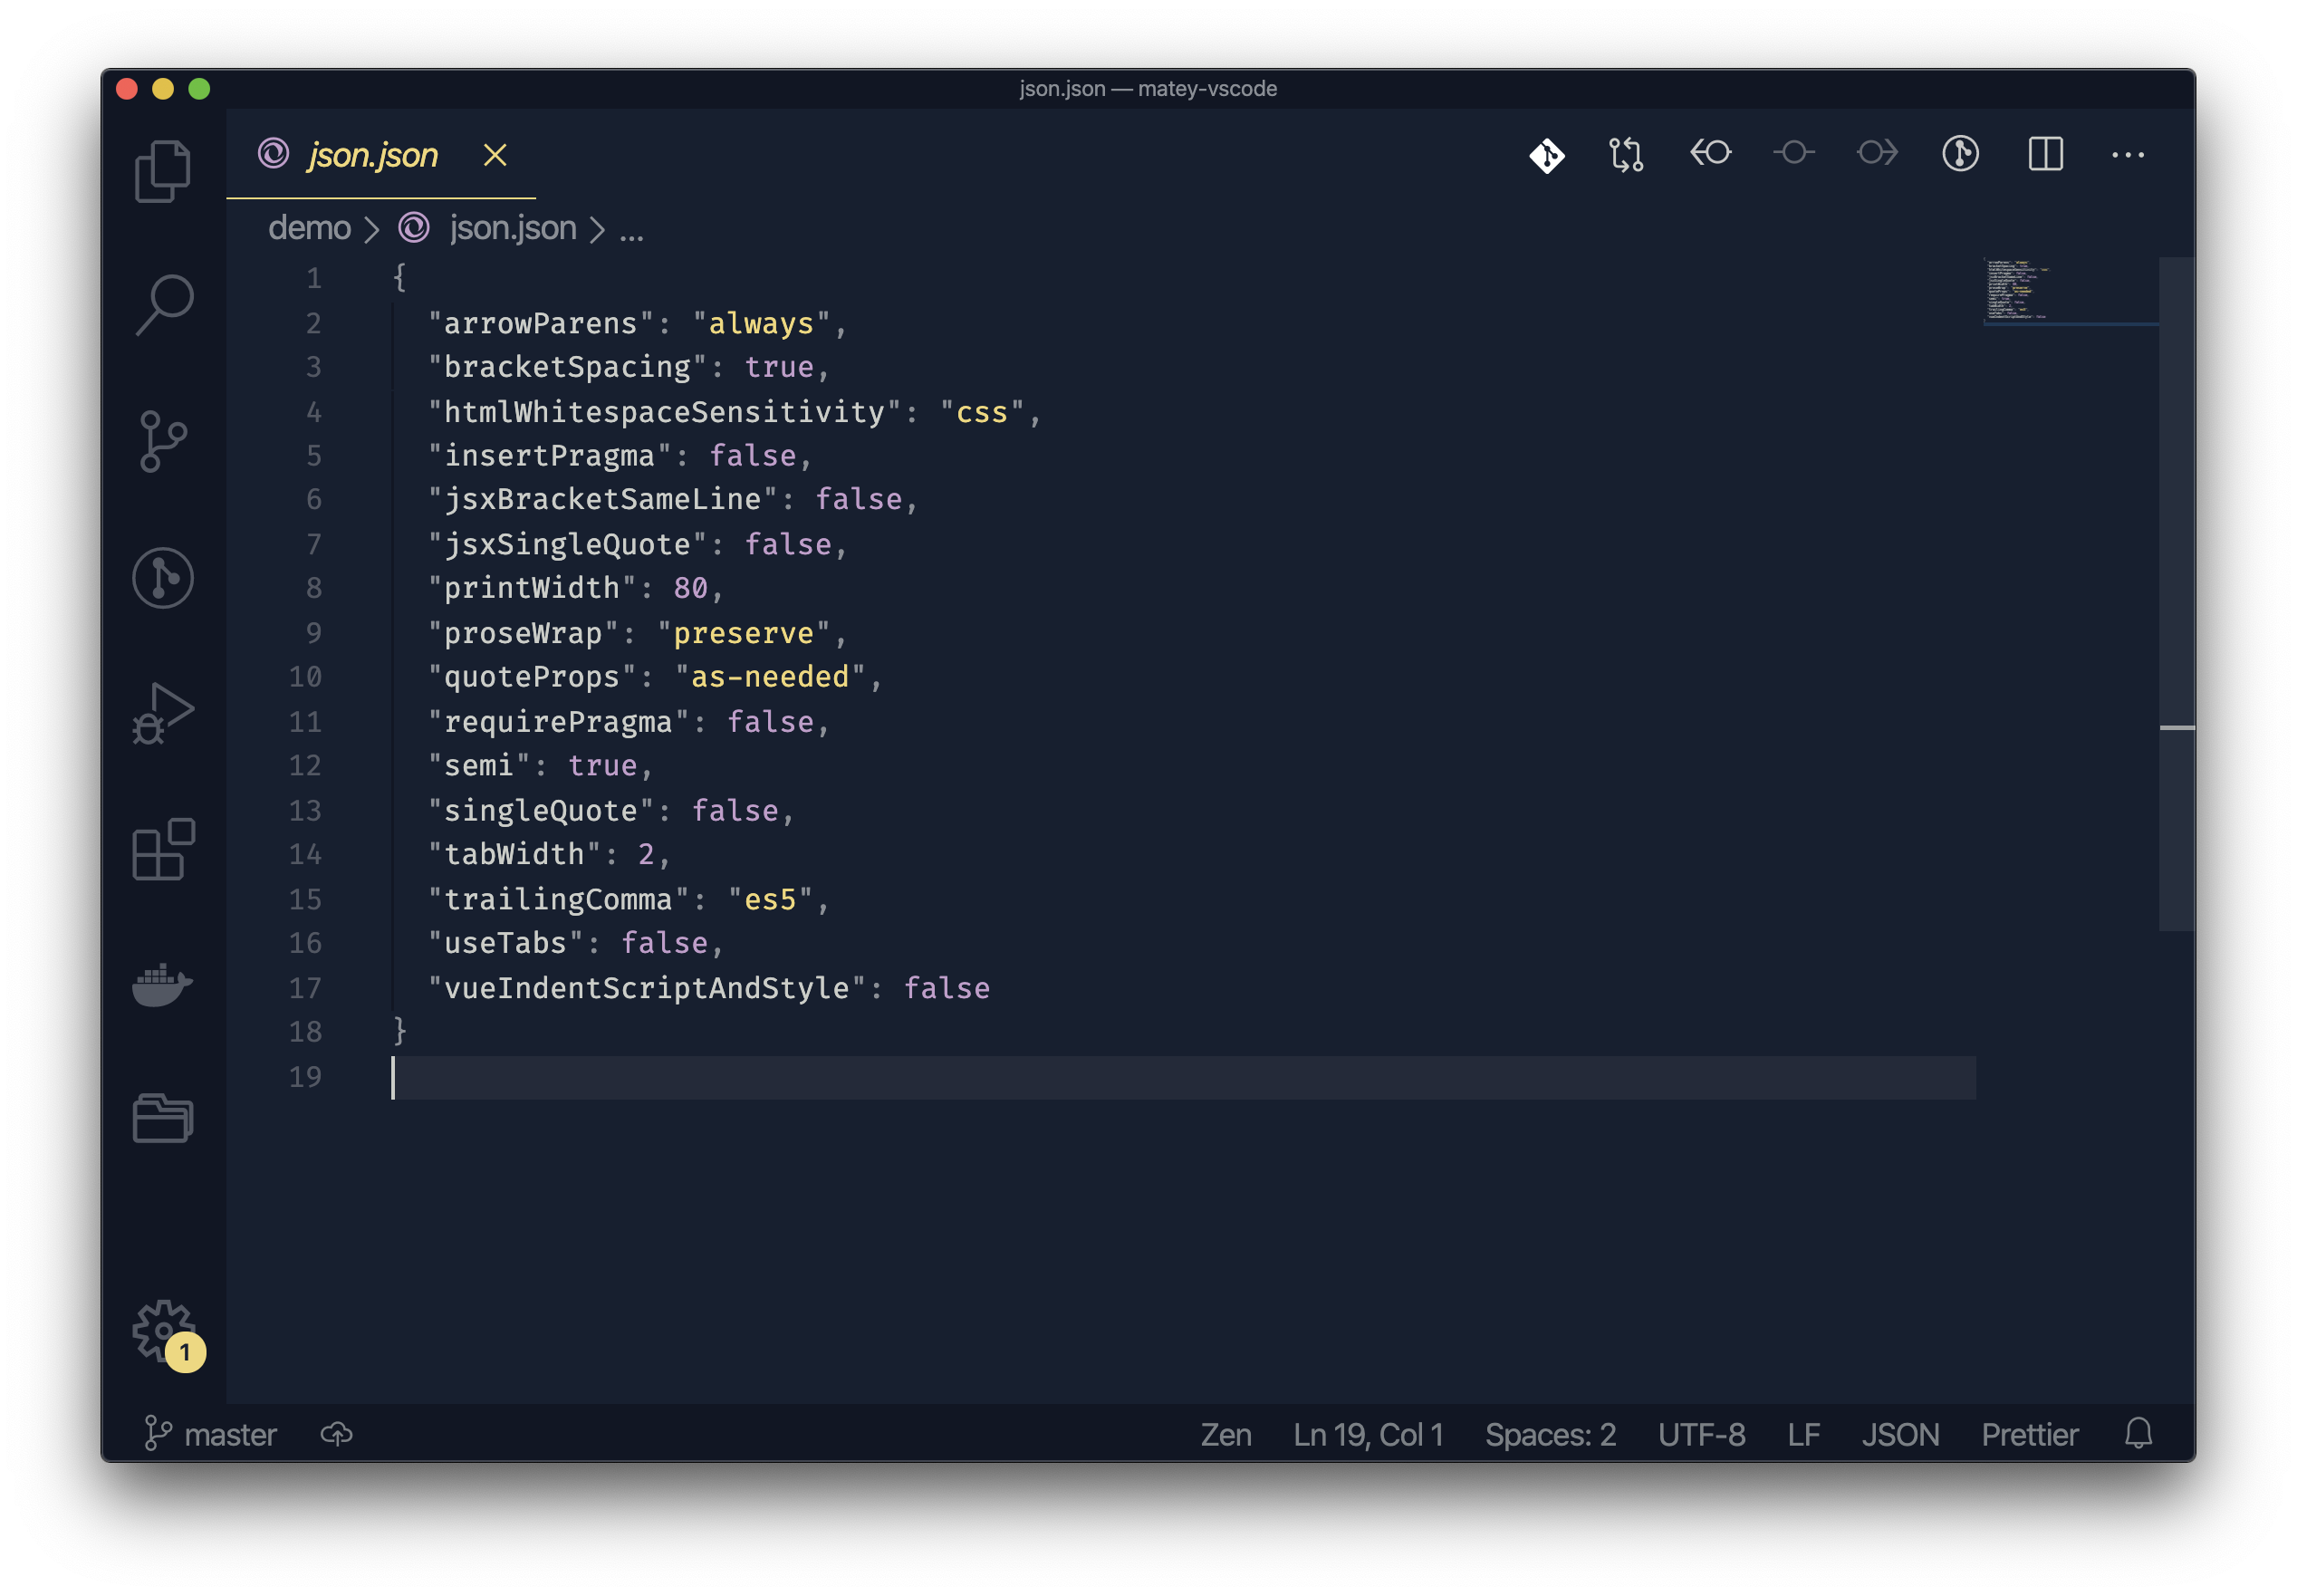This screenshot has width=2297, height=1596.
Task: Open the Source Control view
Action: click(163, 441)
